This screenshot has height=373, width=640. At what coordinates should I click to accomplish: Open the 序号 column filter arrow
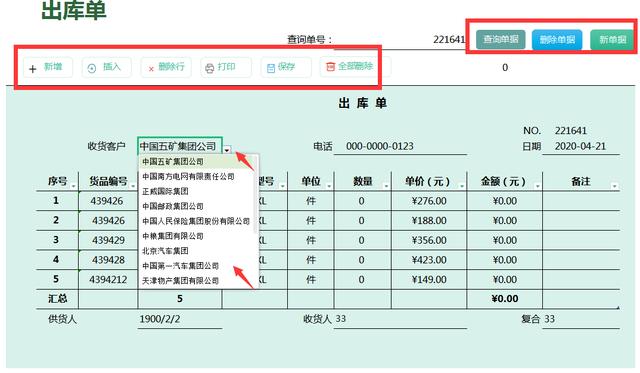[73, 186]
